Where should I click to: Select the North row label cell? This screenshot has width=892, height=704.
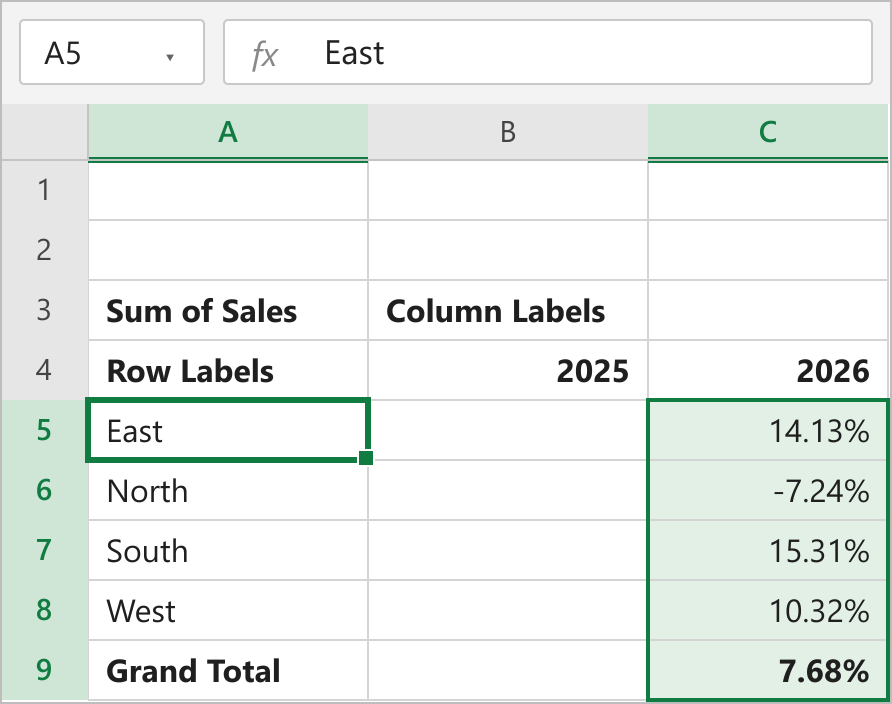[228, 490]
